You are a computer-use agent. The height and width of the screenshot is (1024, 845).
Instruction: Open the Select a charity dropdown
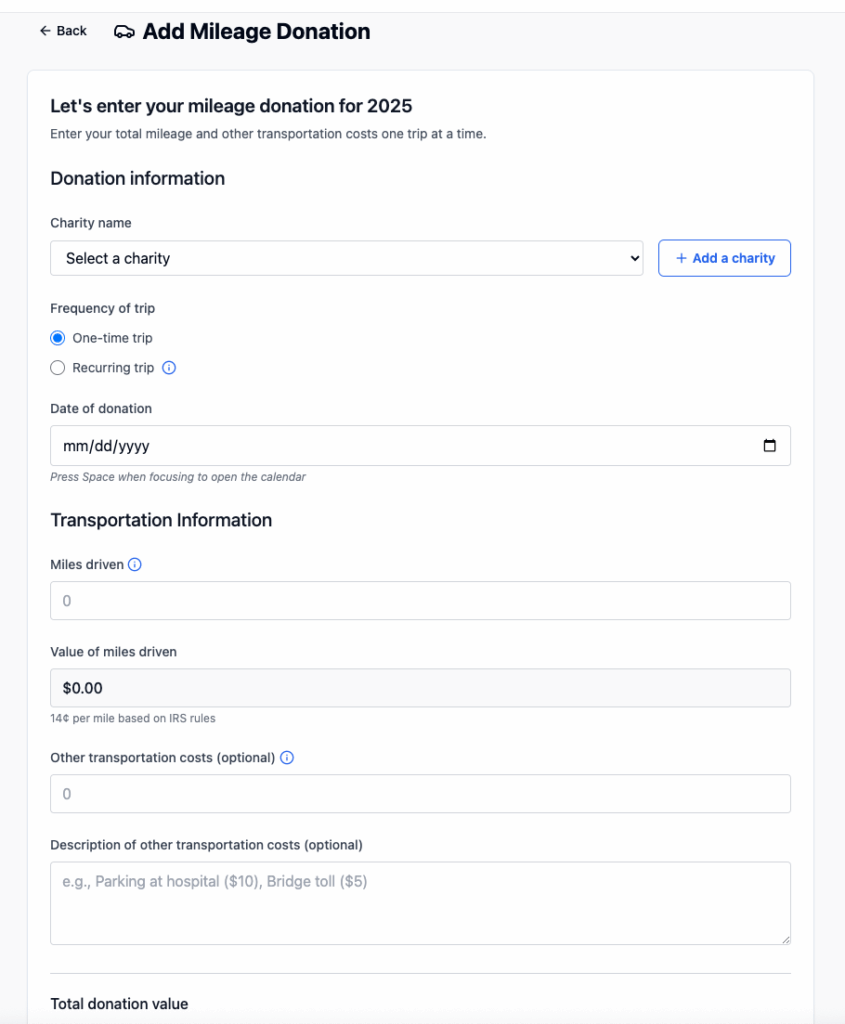pyautogui.click(x=346, y=258)
